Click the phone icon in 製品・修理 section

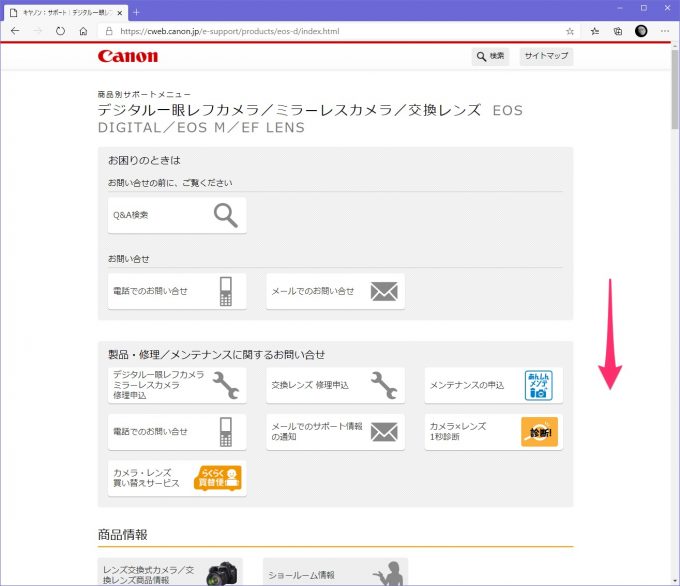tap(226, 432)
